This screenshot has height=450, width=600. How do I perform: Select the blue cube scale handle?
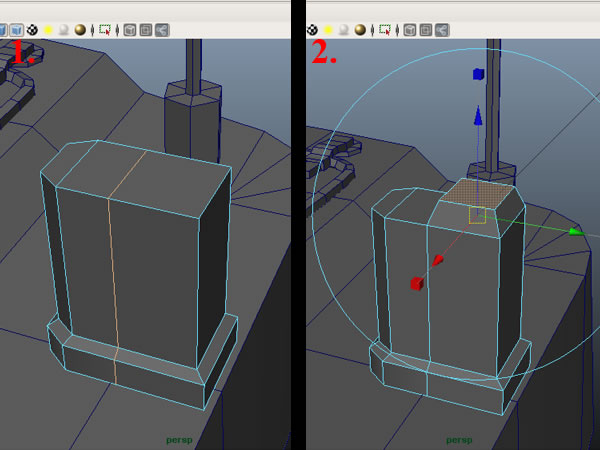click(x=478, y=74)
